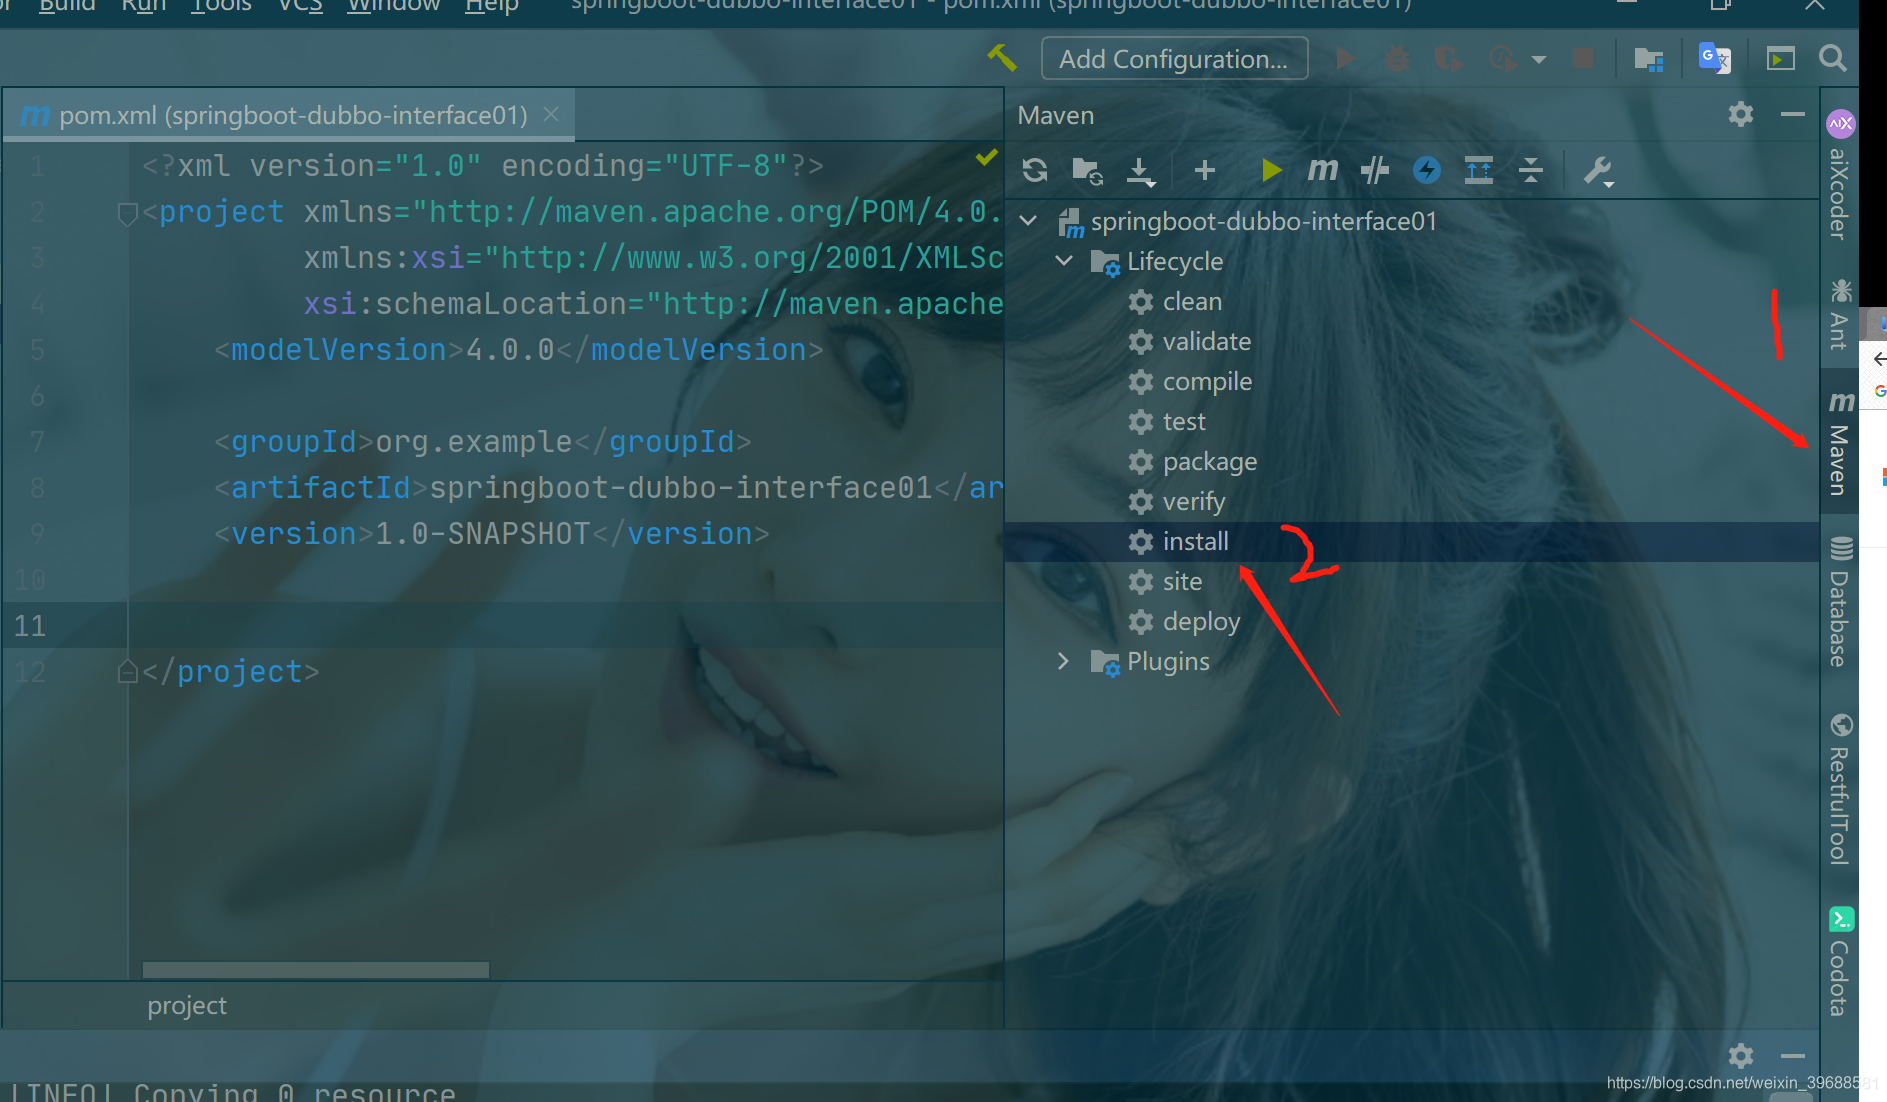Select site lifecycle goal
Image resolution: width=1887 pixels, height=1102 pixels.
click(x=1182, y=581)
